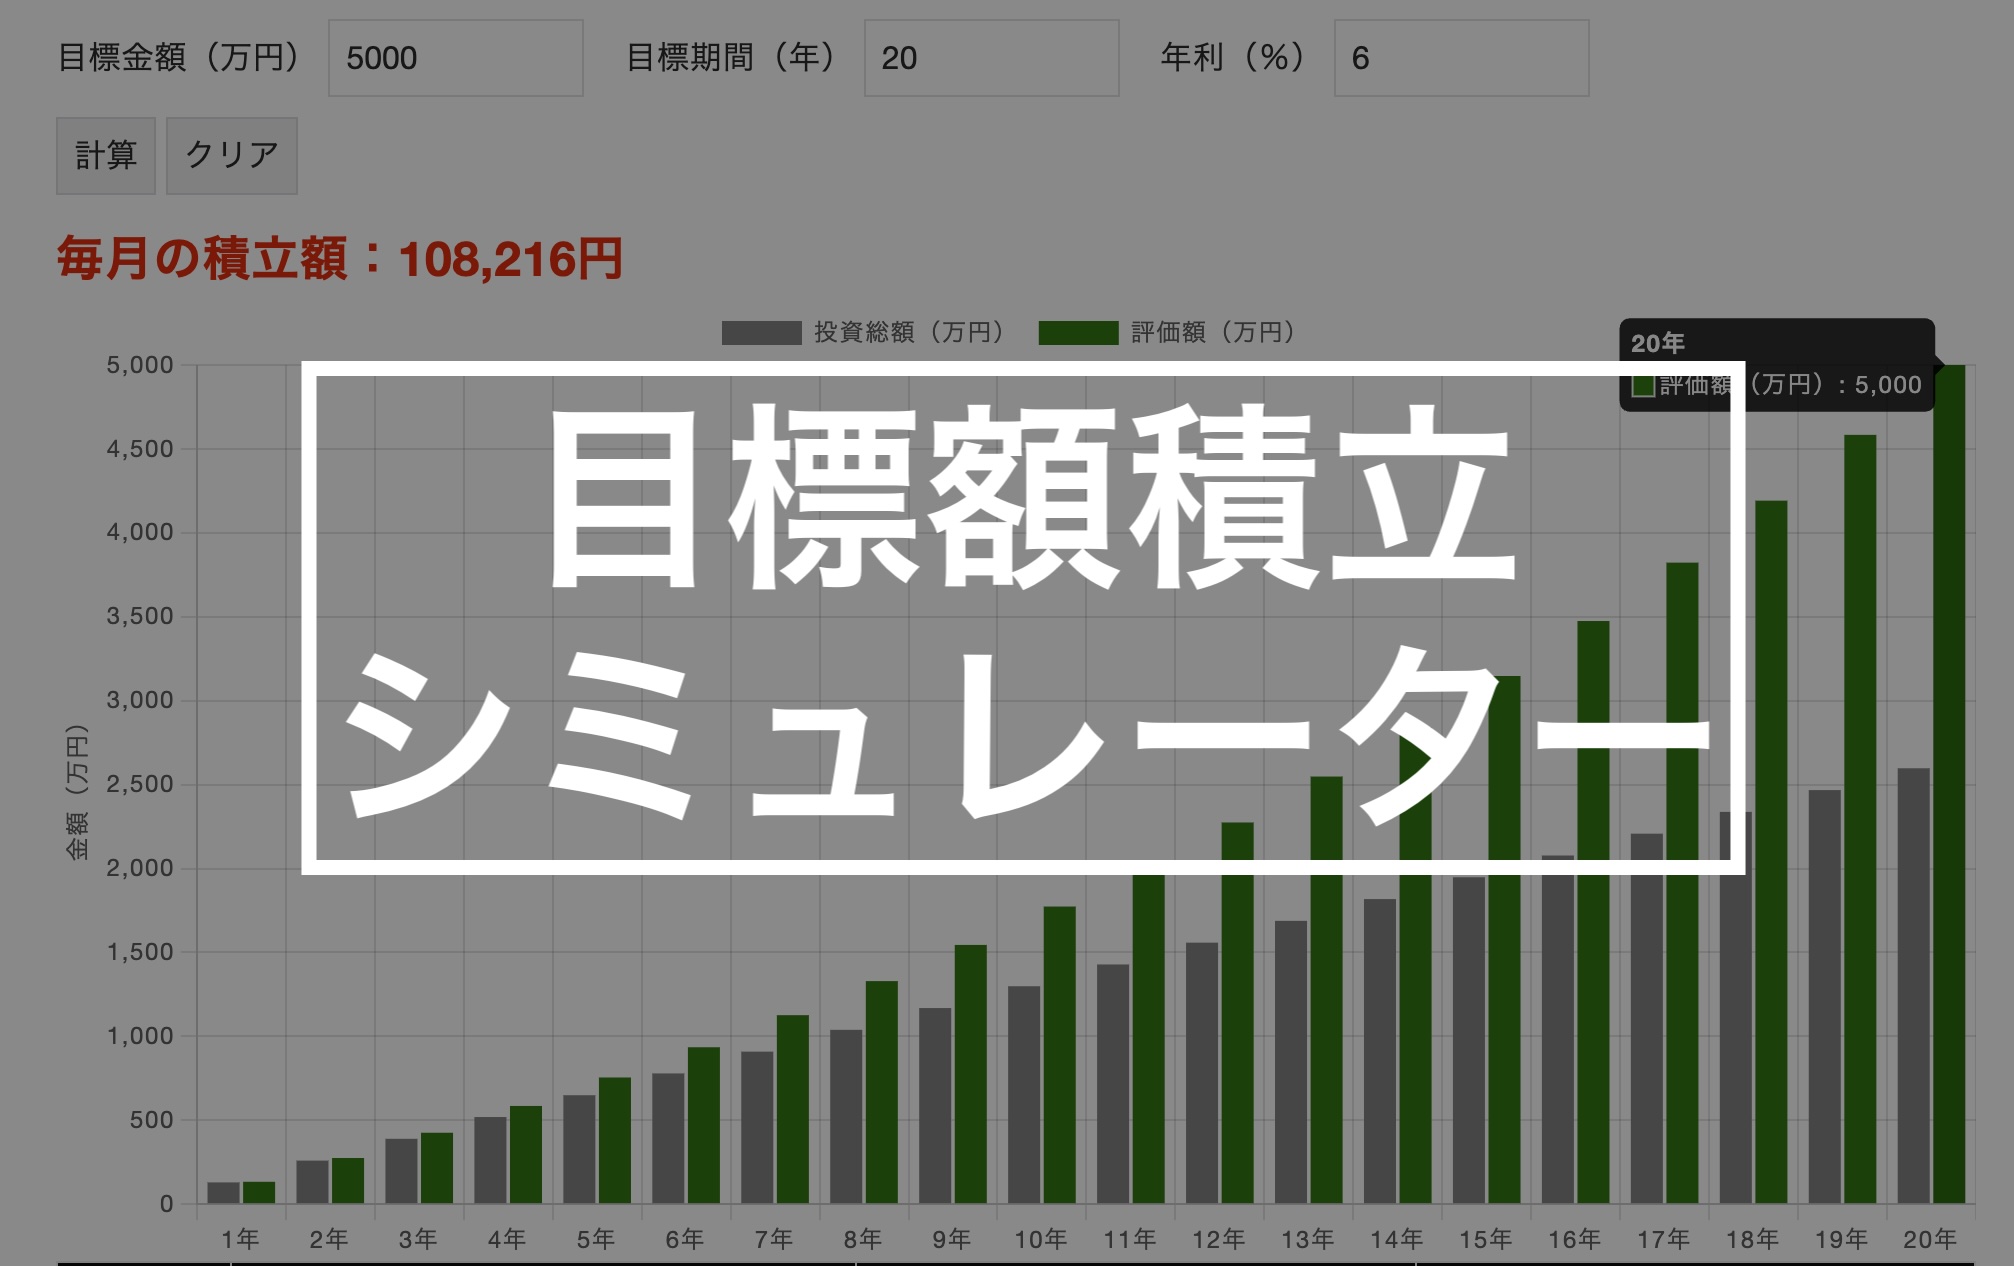Click the green 評価額 bar for 3年
Screen dimensions: 2014x1266
click(x=437, y=1168)
